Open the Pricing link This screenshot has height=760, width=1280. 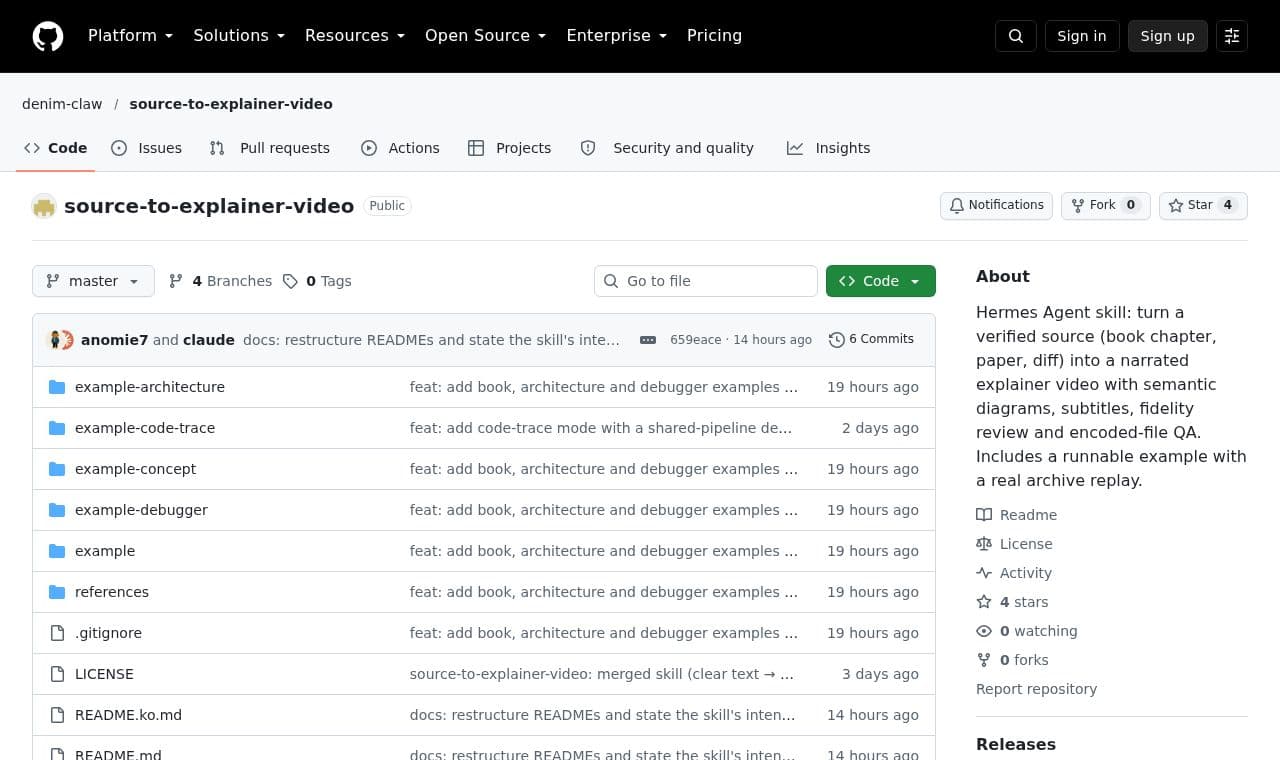tap(714, 36)
